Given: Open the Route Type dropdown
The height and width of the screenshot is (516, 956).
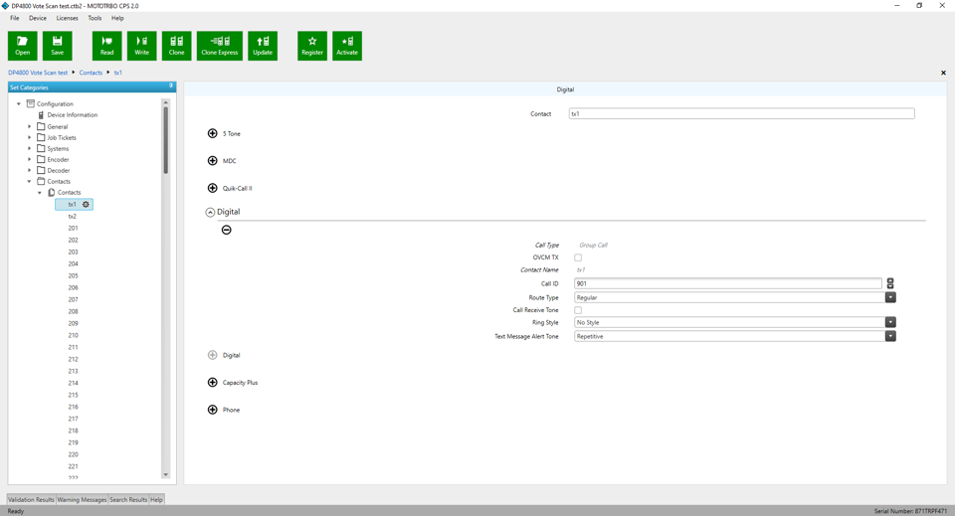Looking at the screenshot, I should pyautogui.click(x=890, y=297).
